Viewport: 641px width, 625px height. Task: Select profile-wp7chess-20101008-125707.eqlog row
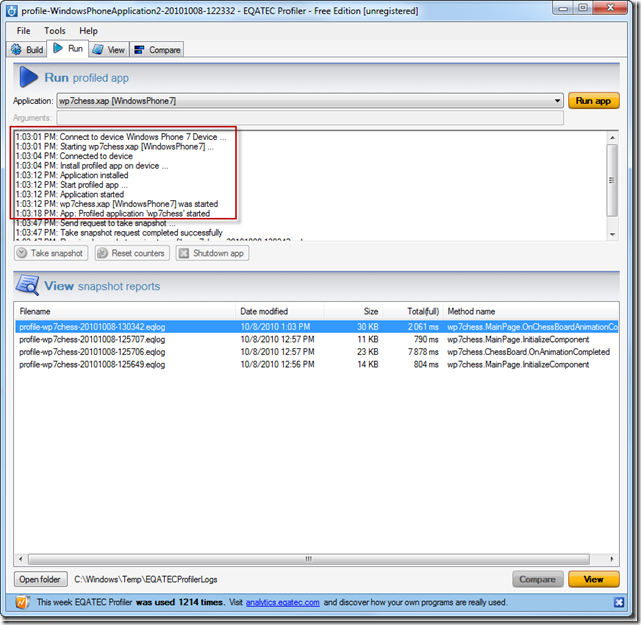(317, 339)
